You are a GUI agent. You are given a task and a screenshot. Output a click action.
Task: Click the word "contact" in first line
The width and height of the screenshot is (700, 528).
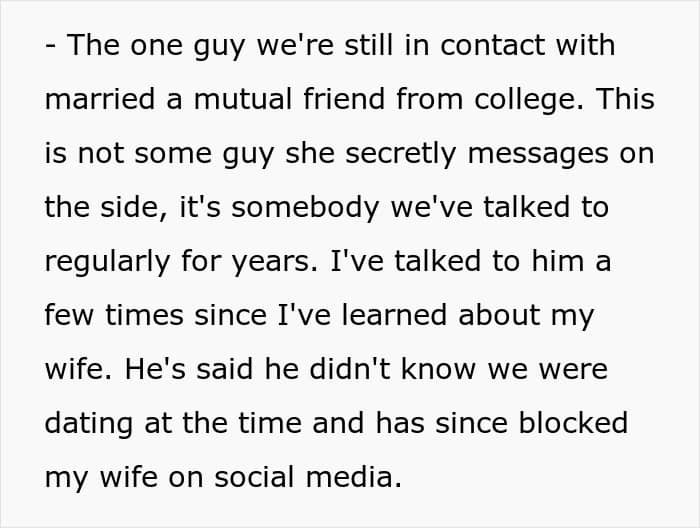[x=493, y=45]
